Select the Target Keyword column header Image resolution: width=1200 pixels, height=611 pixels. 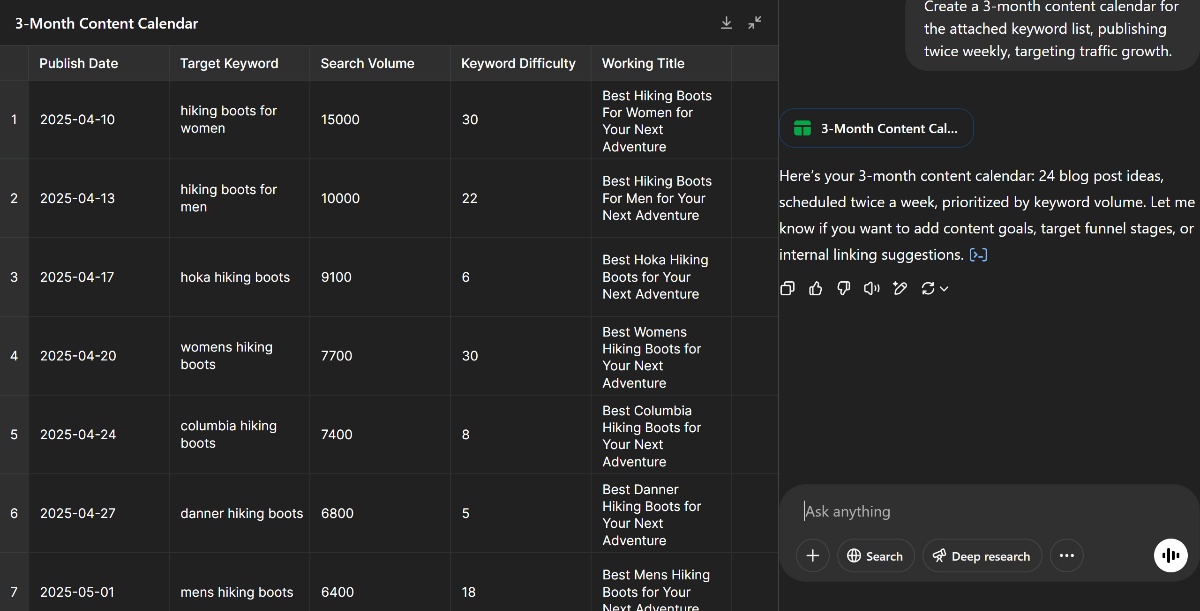coord(239,63)
